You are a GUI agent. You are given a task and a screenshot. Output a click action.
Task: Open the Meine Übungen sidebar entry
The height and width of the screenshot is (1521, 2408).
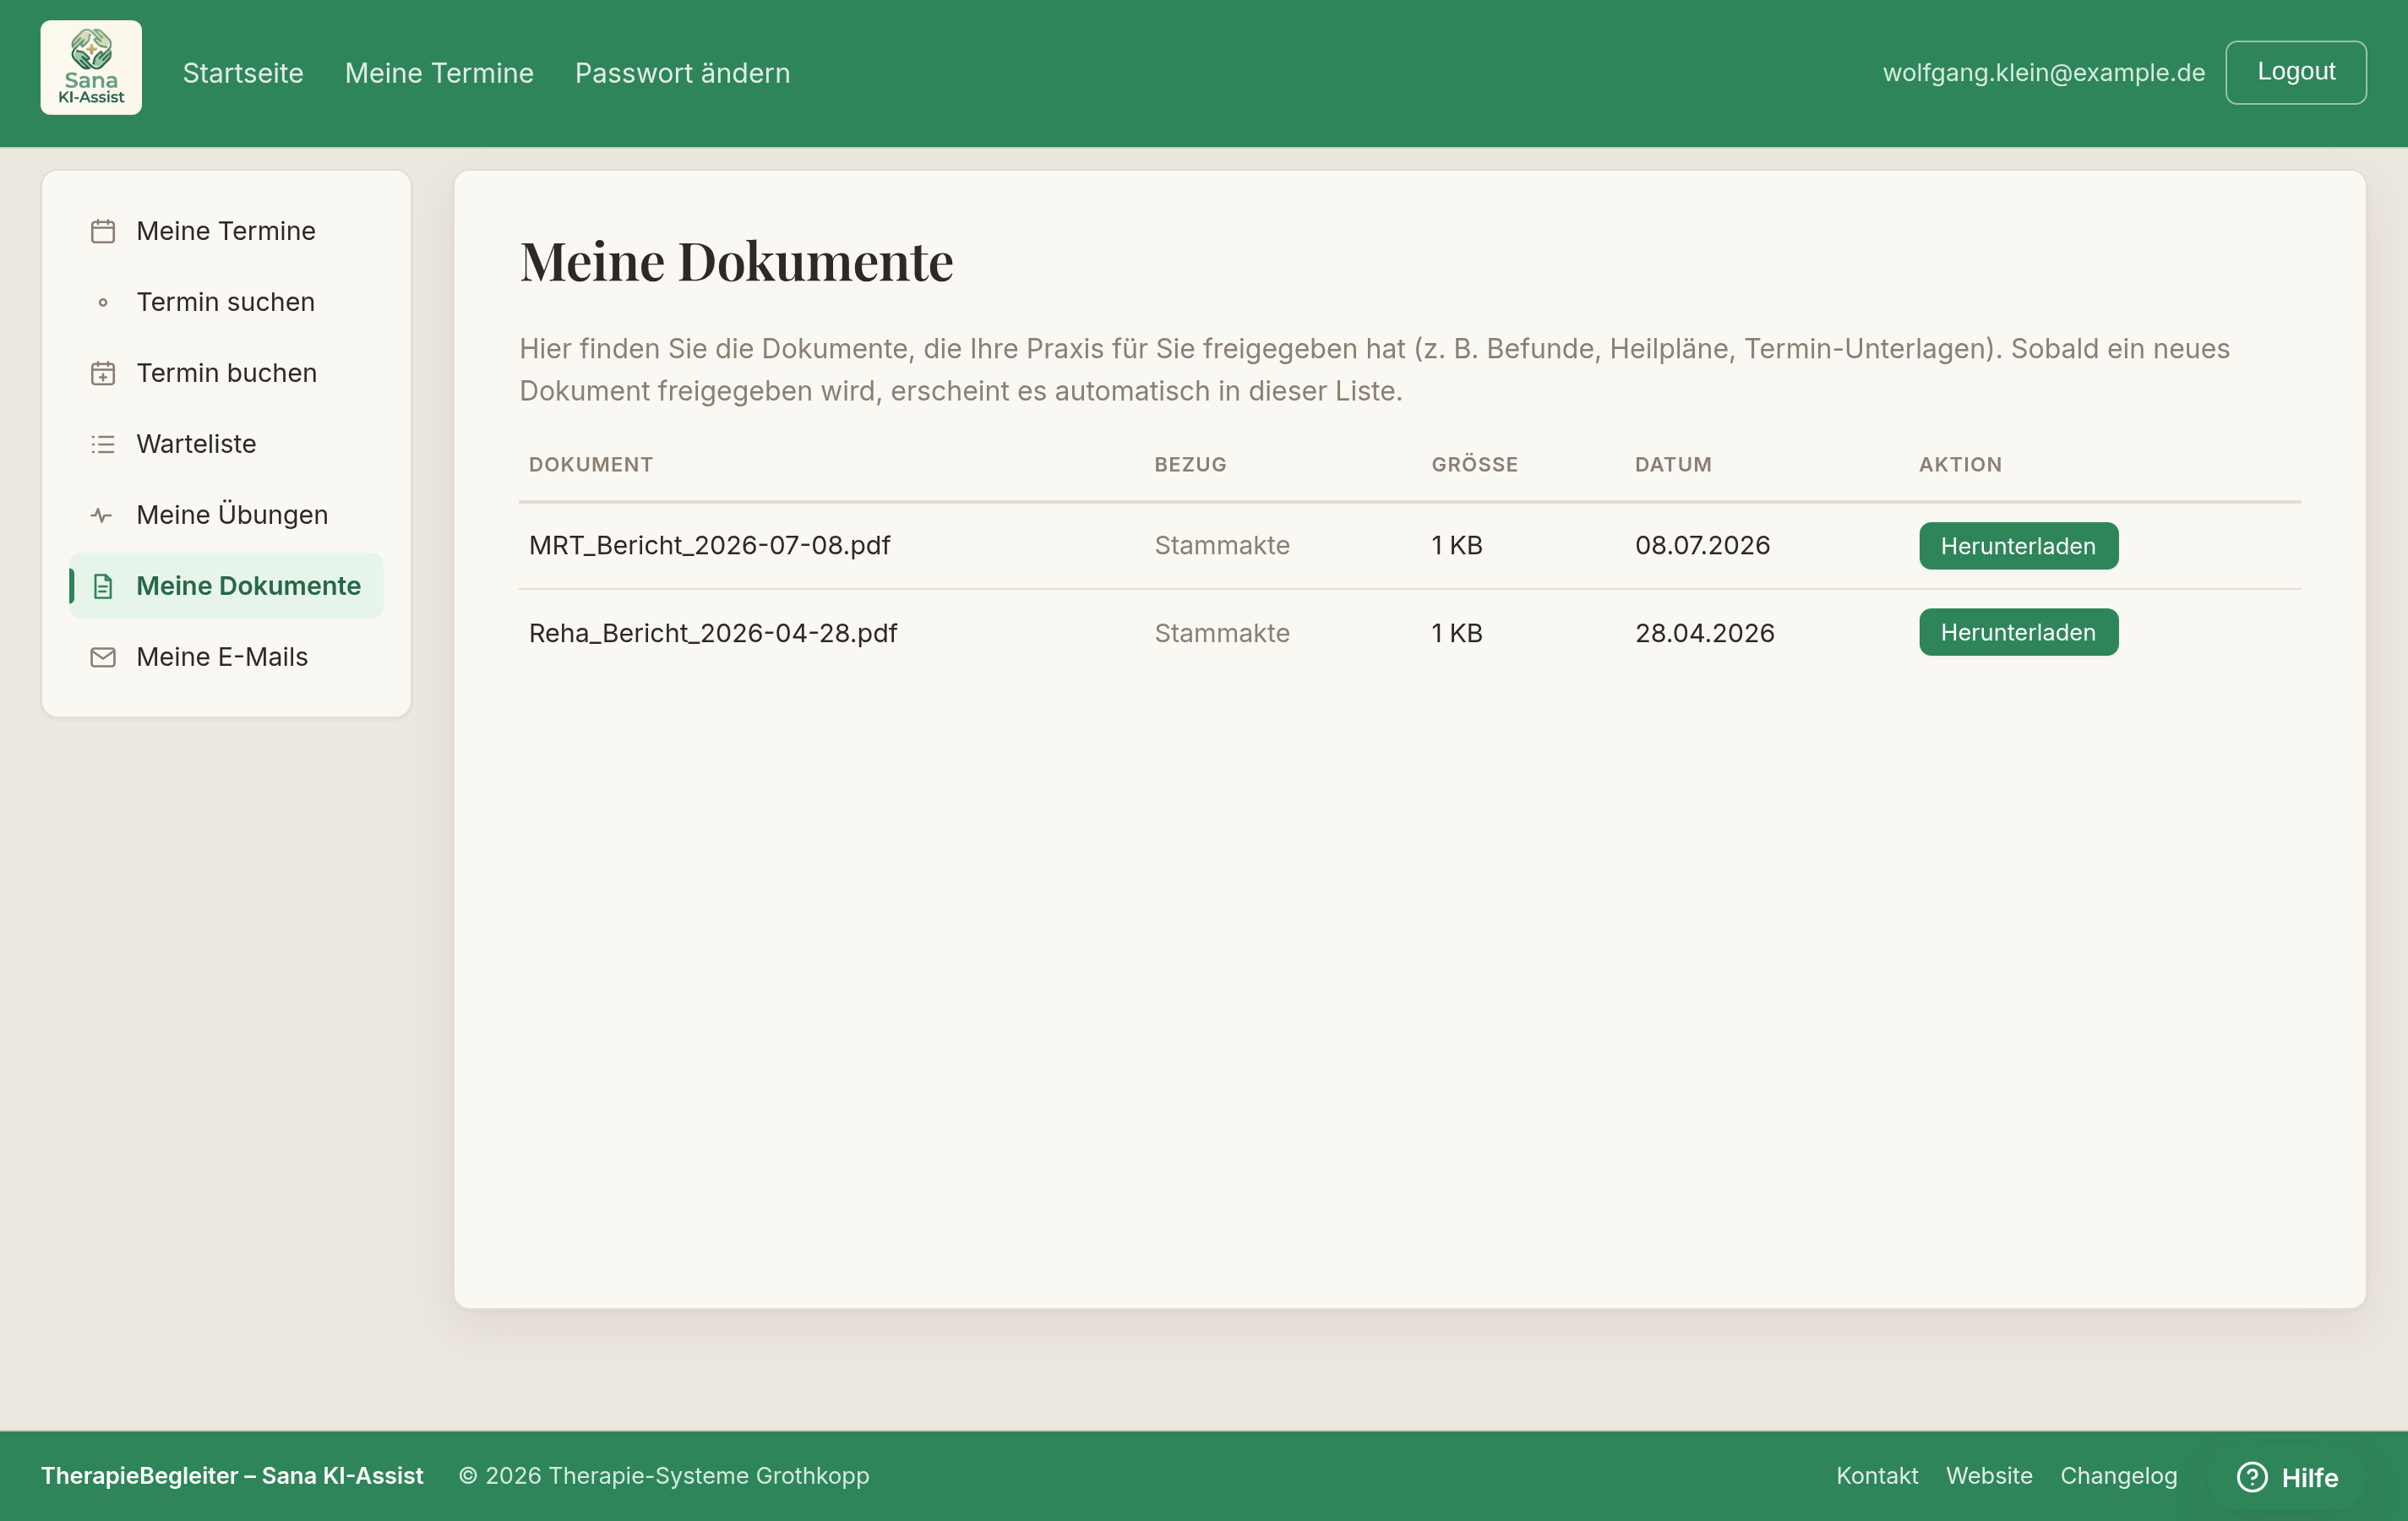pyautogui.click(x=226, y=515)
